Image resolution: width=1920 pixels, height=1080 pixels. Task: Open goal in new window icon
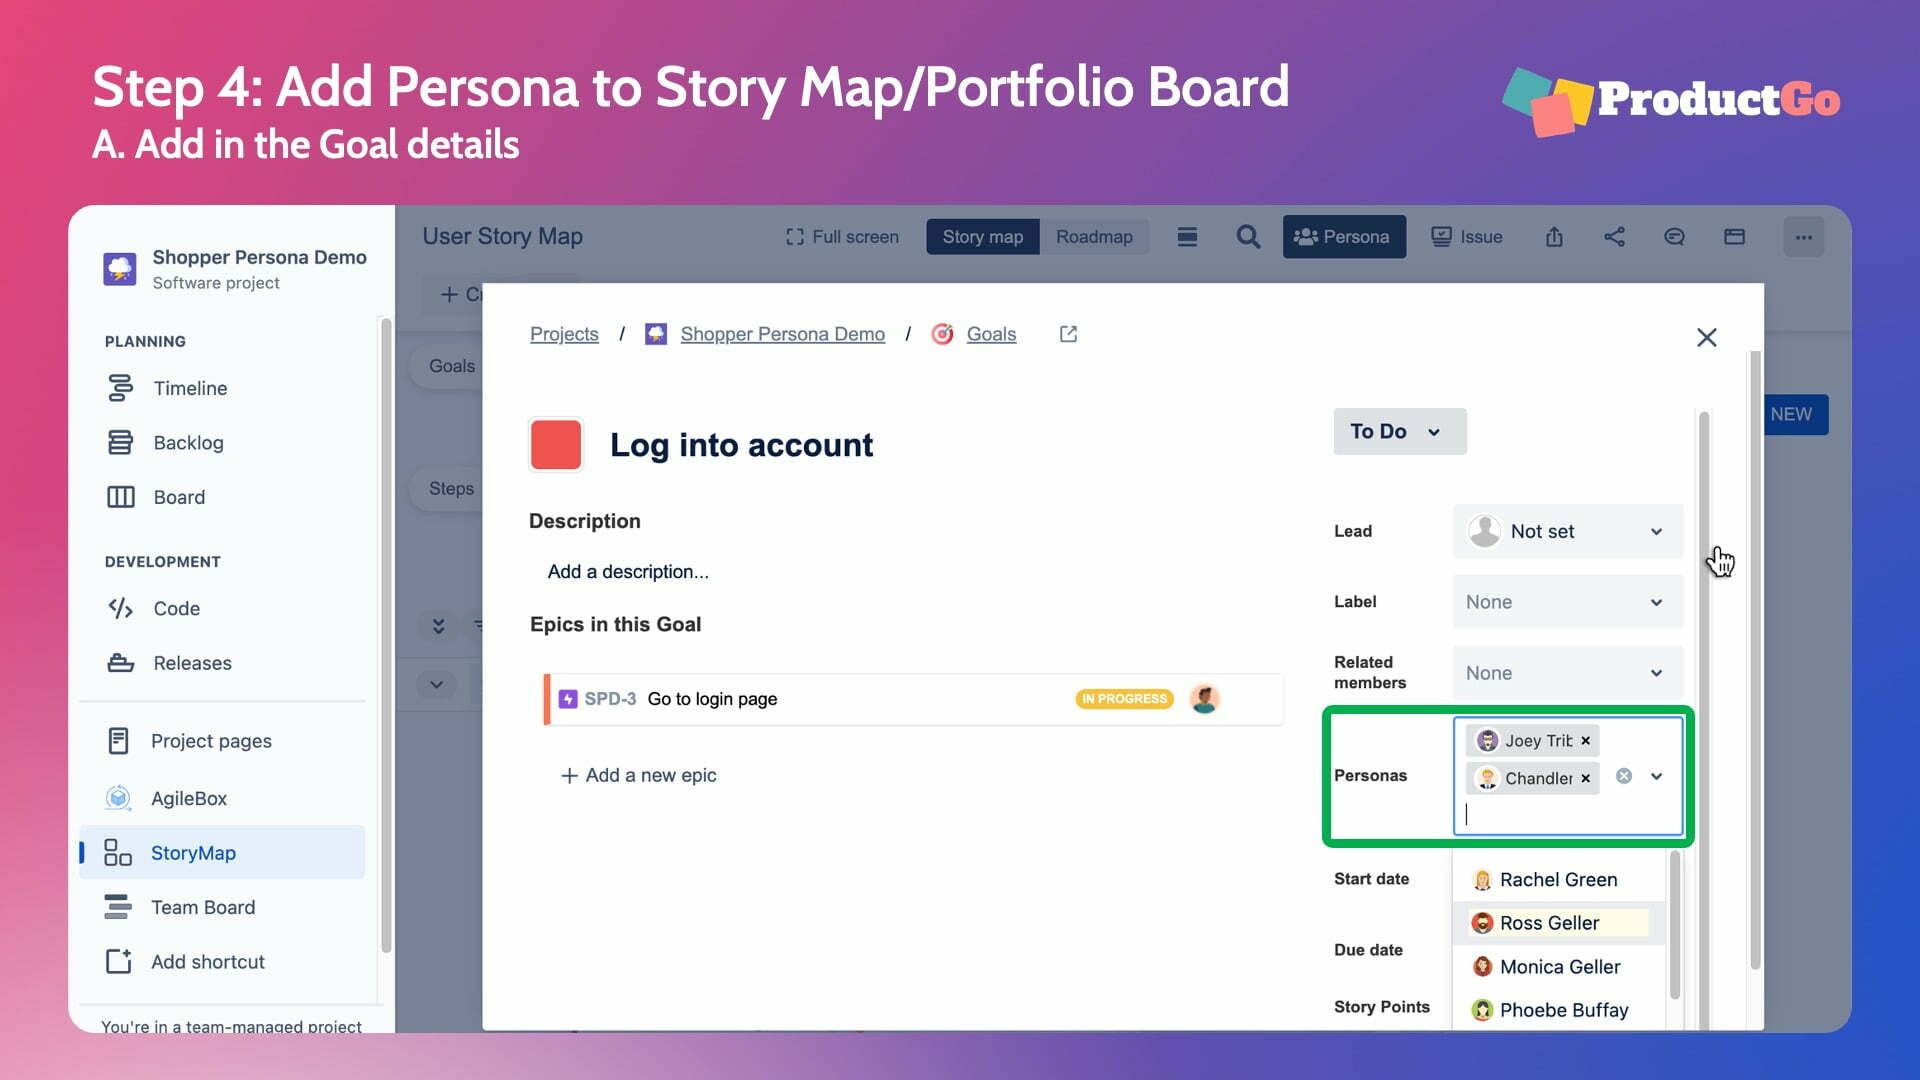[1068, 334]
